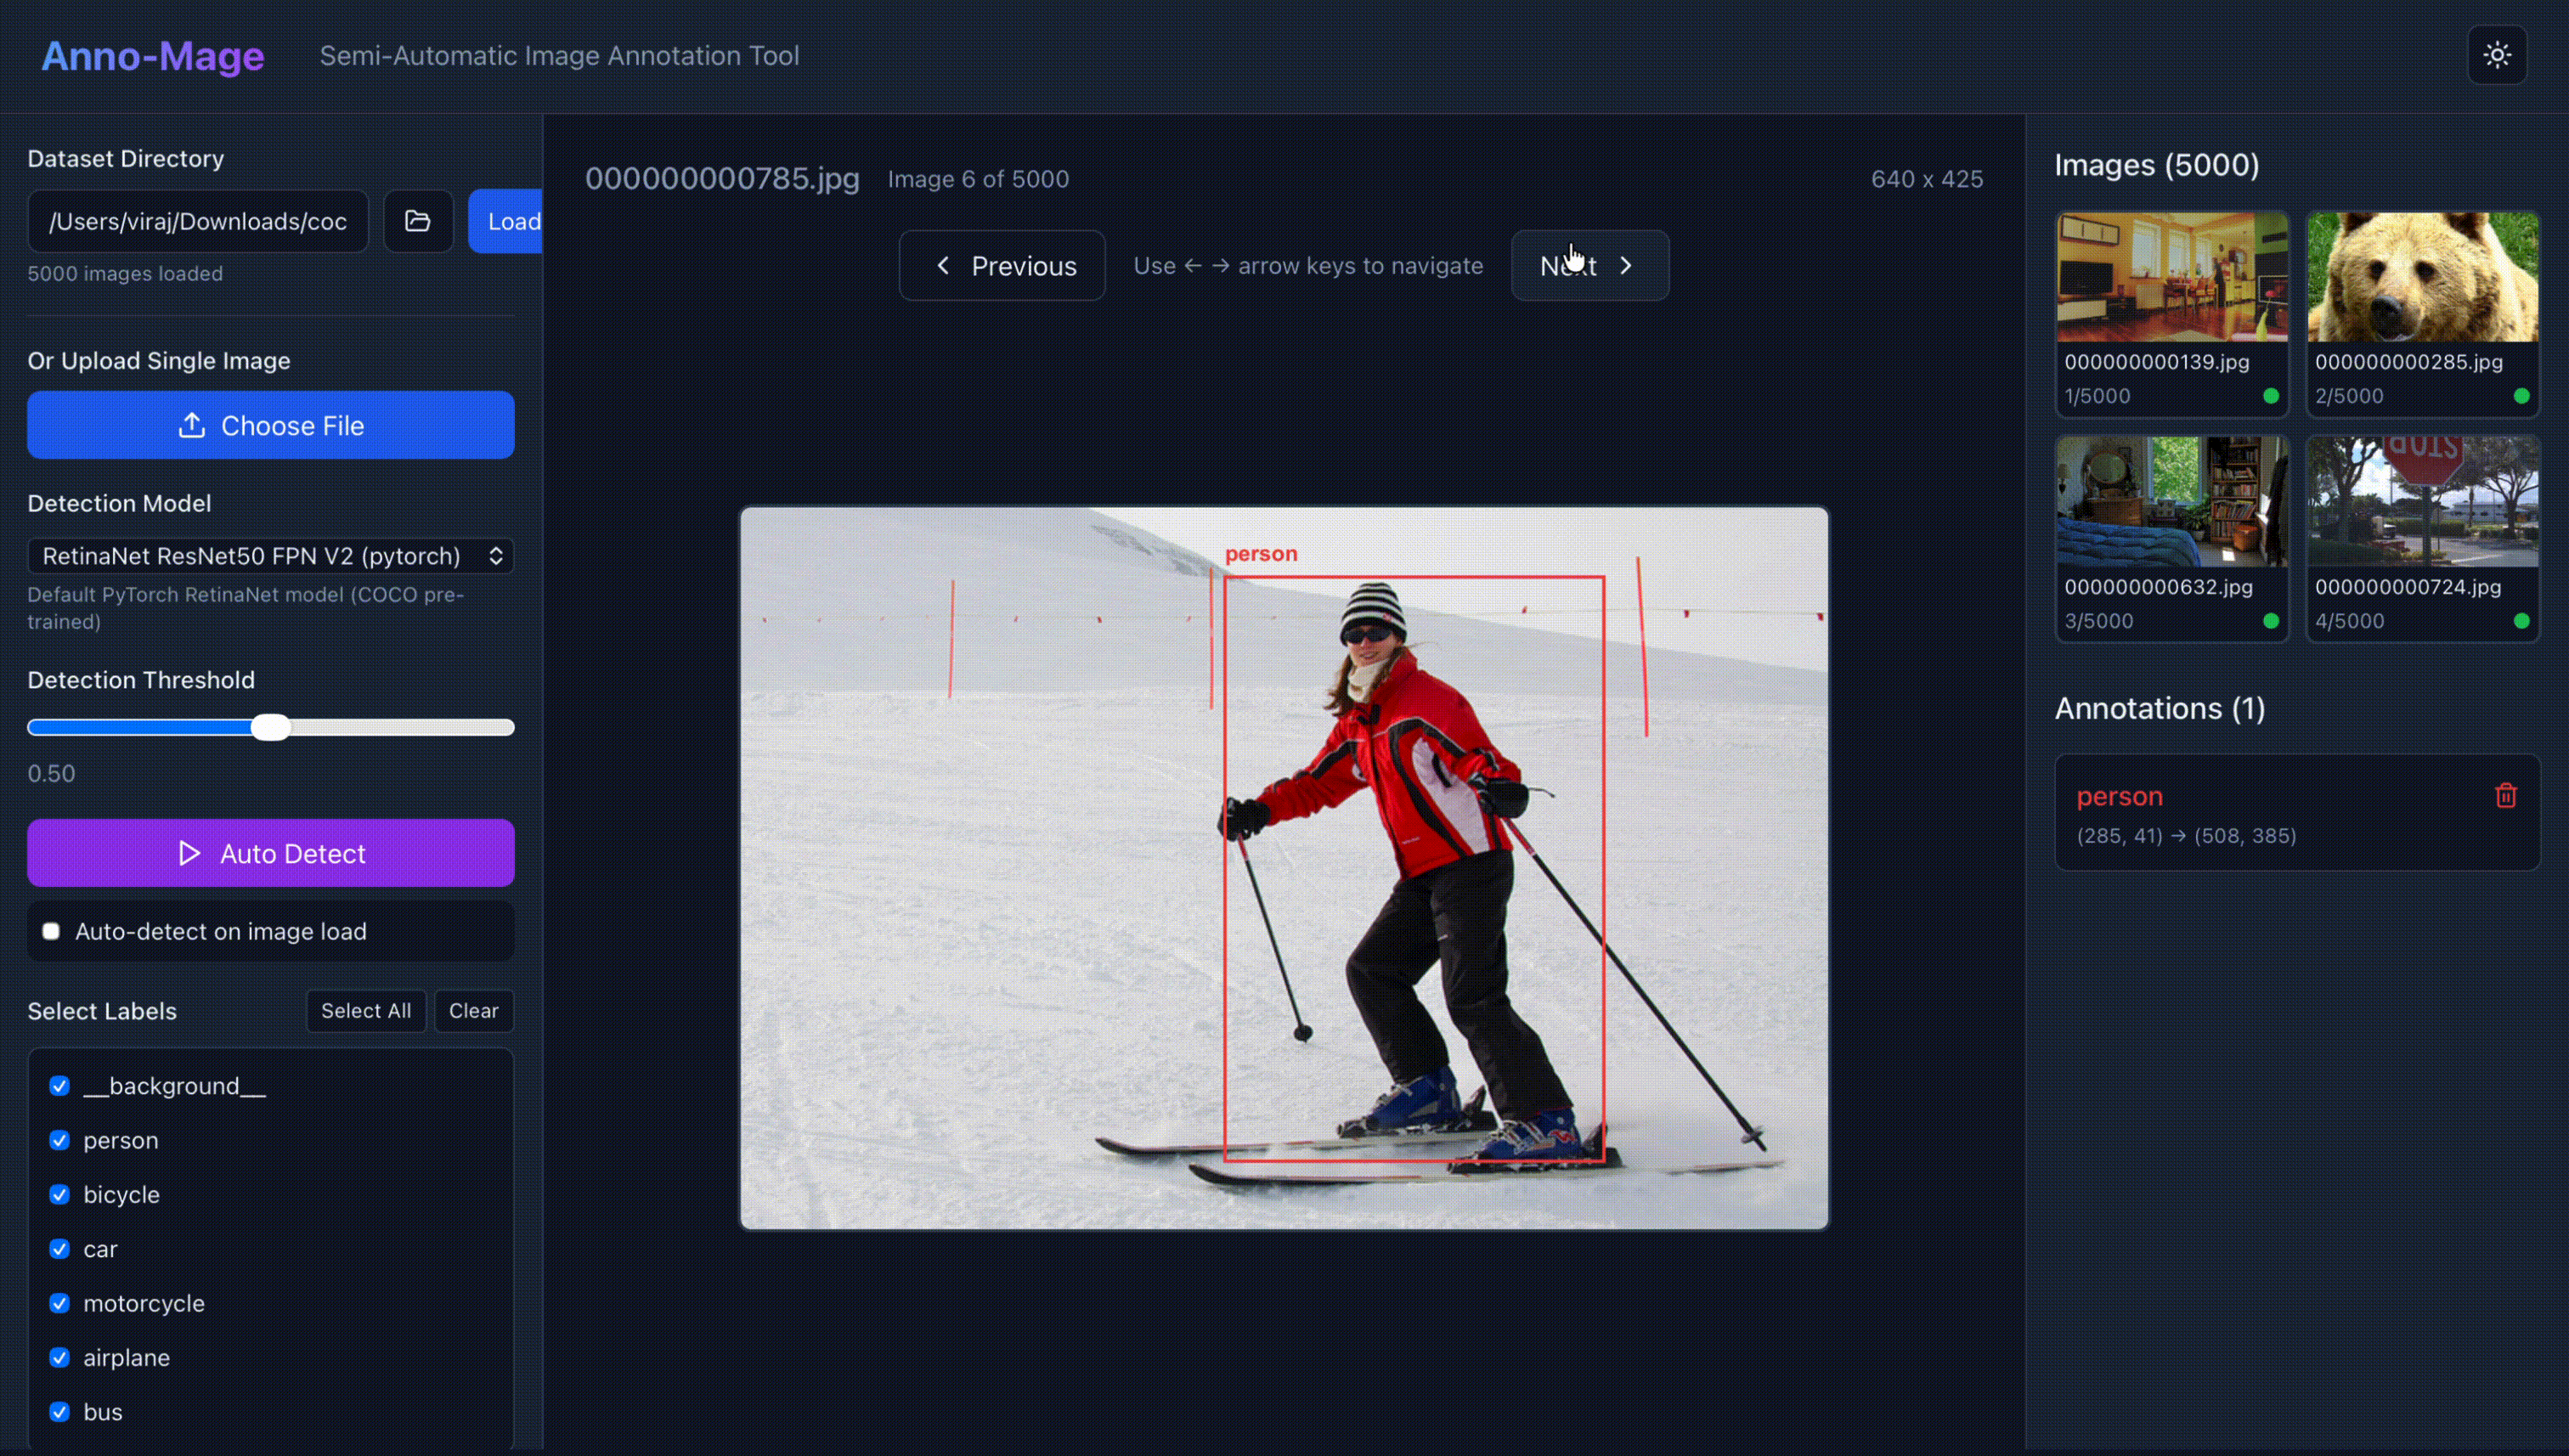Click the Dataset Directory path field

[x=198, y=221]
